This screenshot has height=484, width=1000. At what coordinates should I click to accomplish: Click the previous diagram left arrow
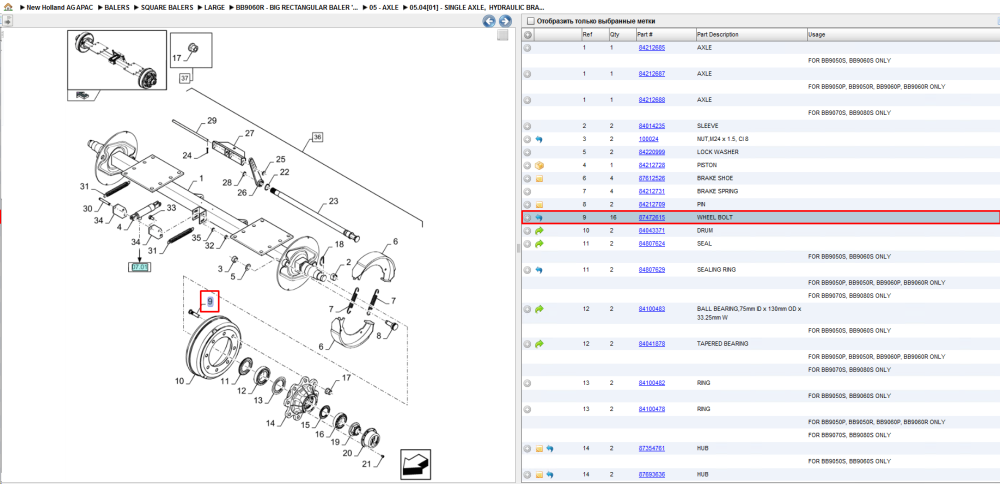pyautogui.click(x=489, y=21)
